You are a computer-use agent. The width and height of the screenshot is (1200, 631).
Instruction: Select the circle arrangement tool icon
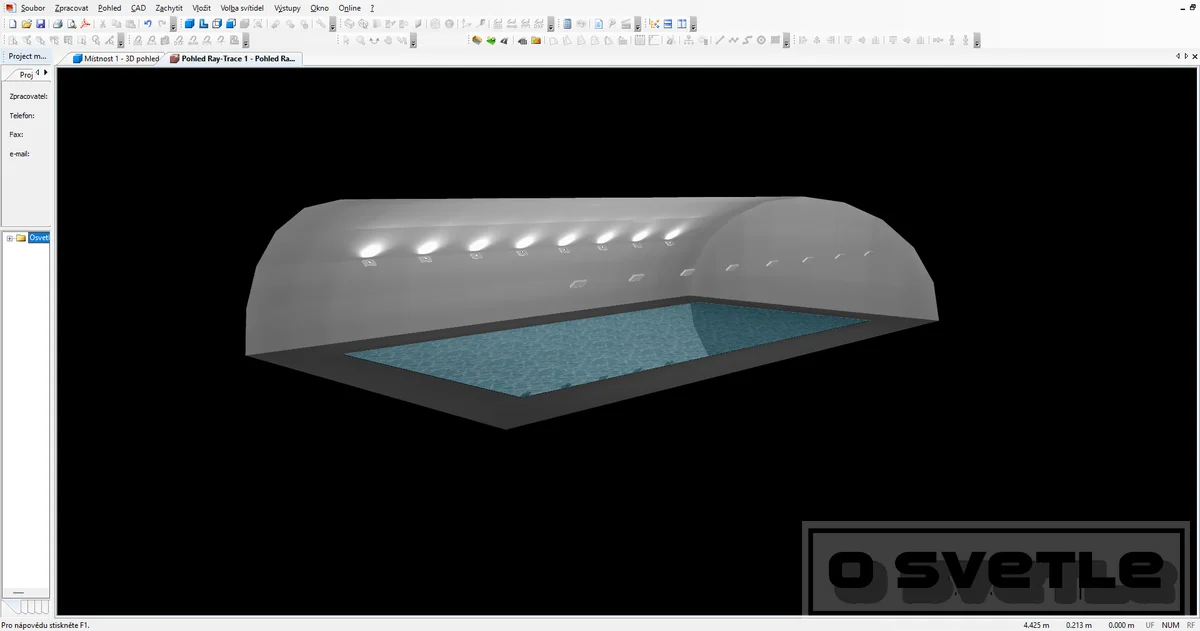(x=761, y=41)
